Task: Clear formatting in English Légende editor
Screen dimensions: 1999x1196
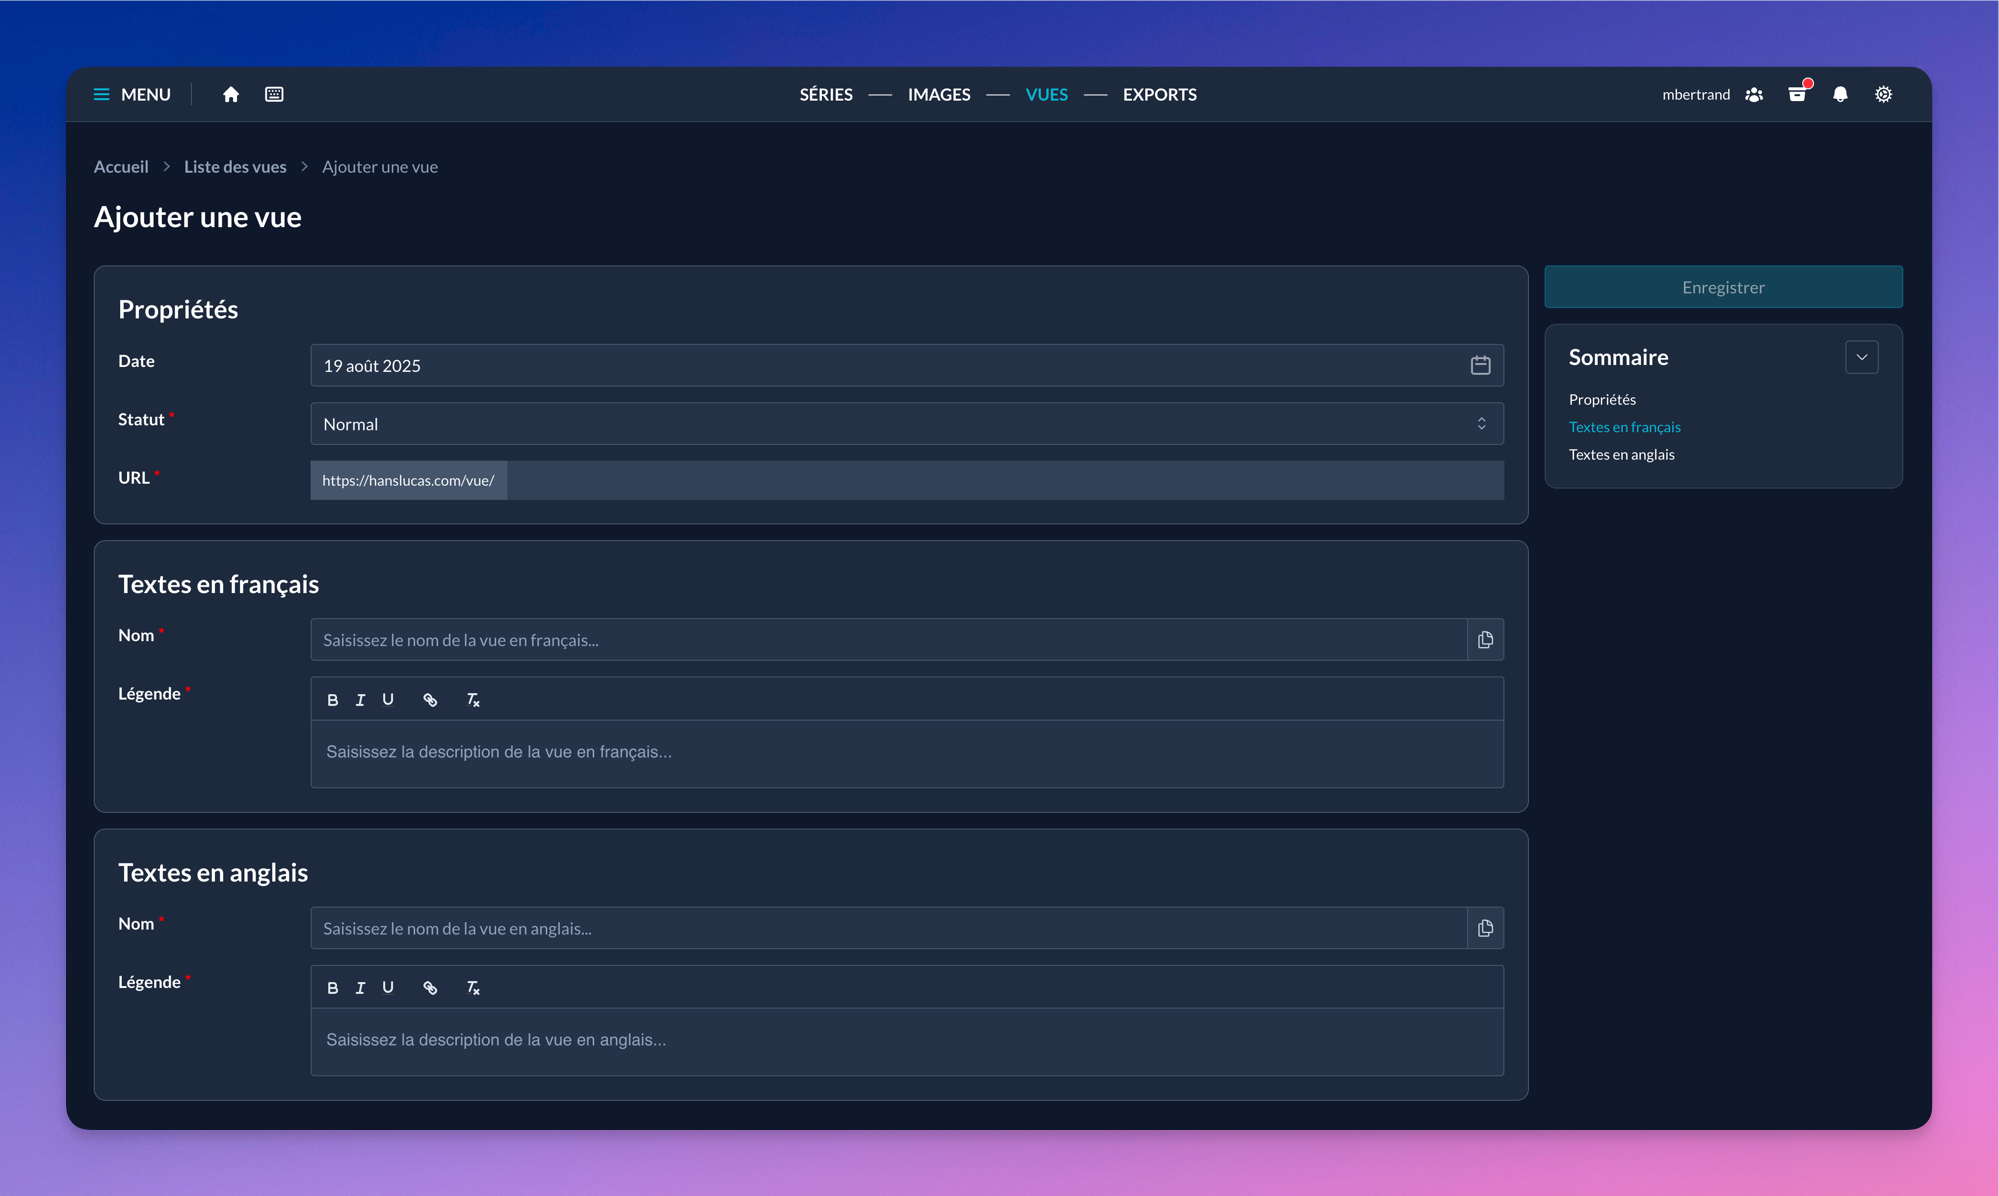Action: click(473, 988)
